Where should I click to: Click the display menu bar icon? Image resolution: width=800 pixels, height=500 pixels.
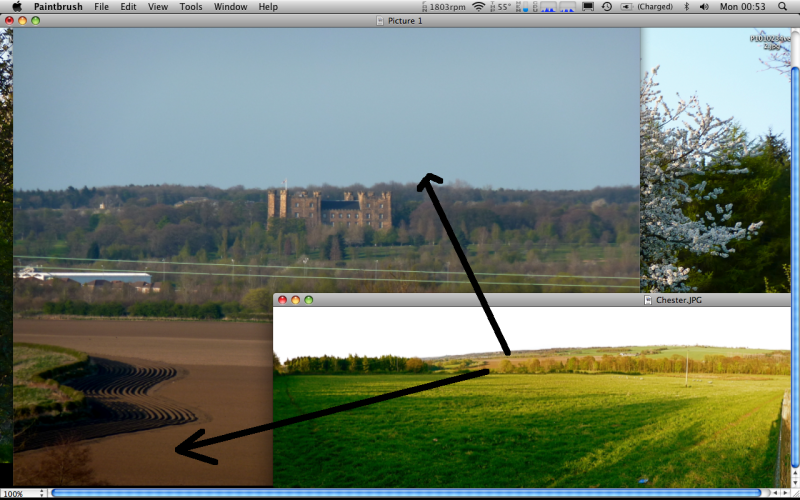pyautogui.click(x=588, y=7)
